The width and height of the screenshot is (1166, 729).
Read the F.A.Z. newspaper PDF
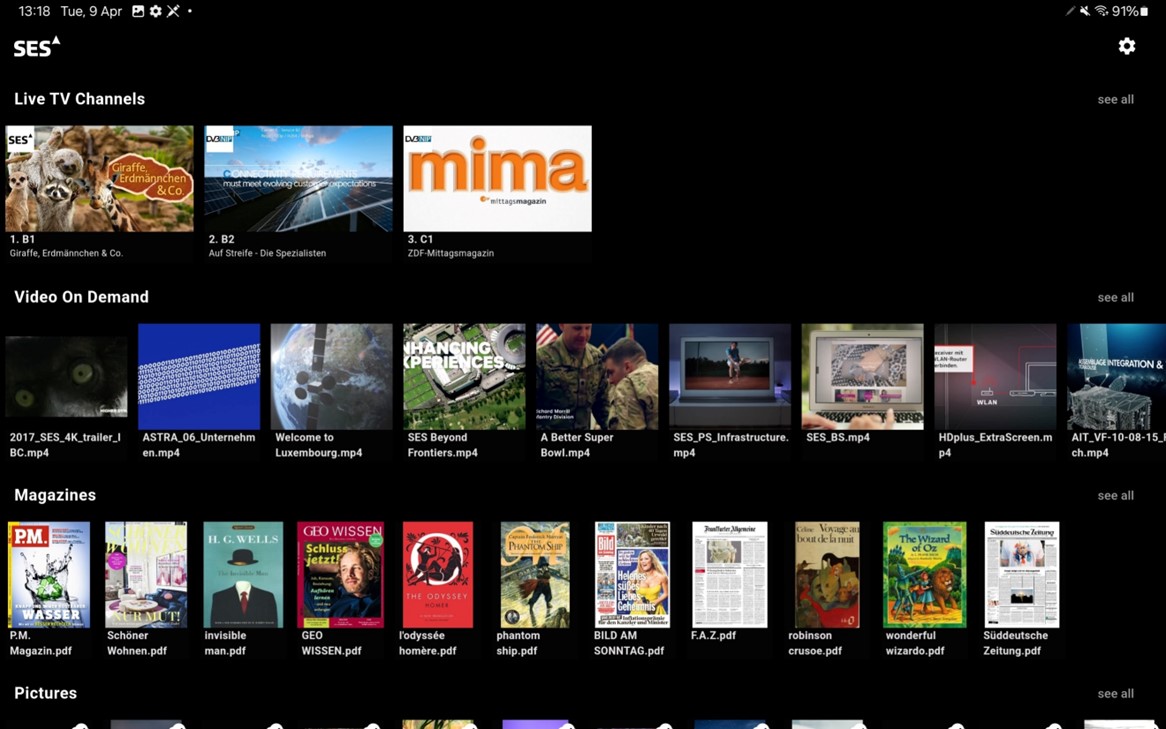[729, 574]
